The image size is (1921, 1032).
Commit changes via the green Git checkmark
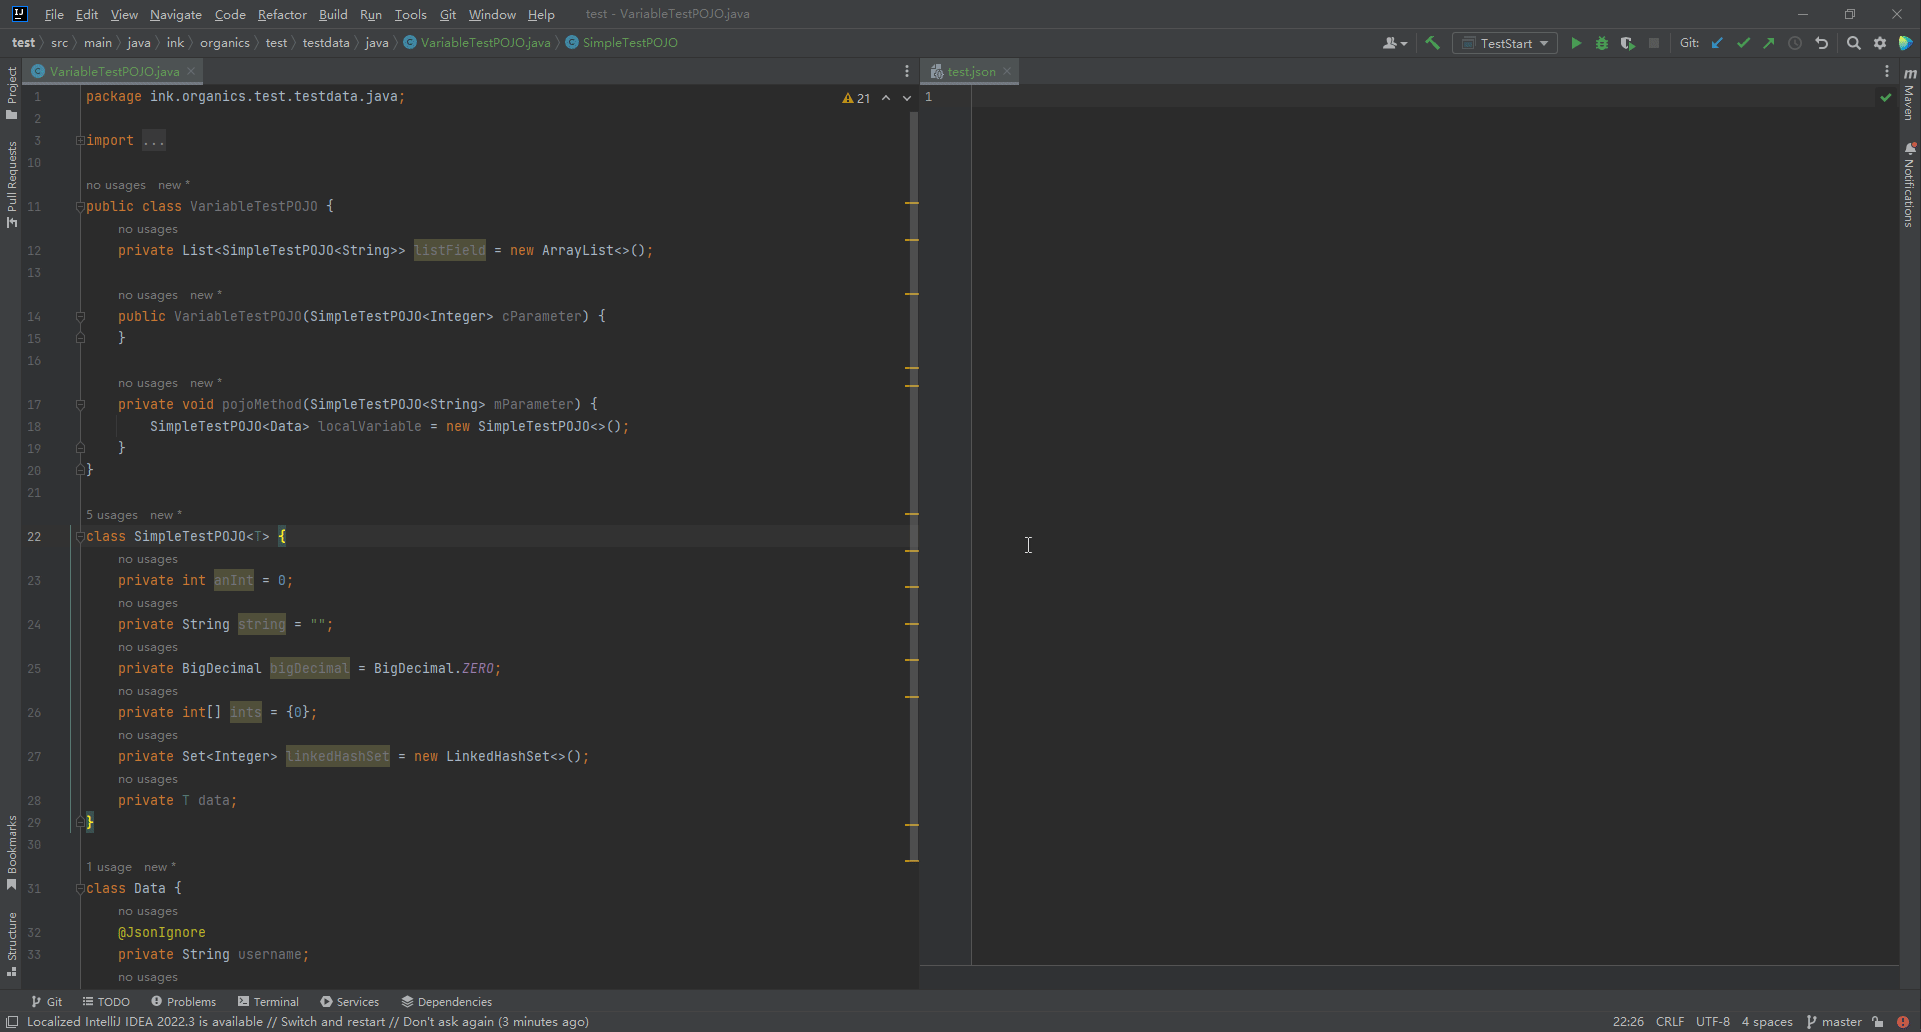point(1743,43)
